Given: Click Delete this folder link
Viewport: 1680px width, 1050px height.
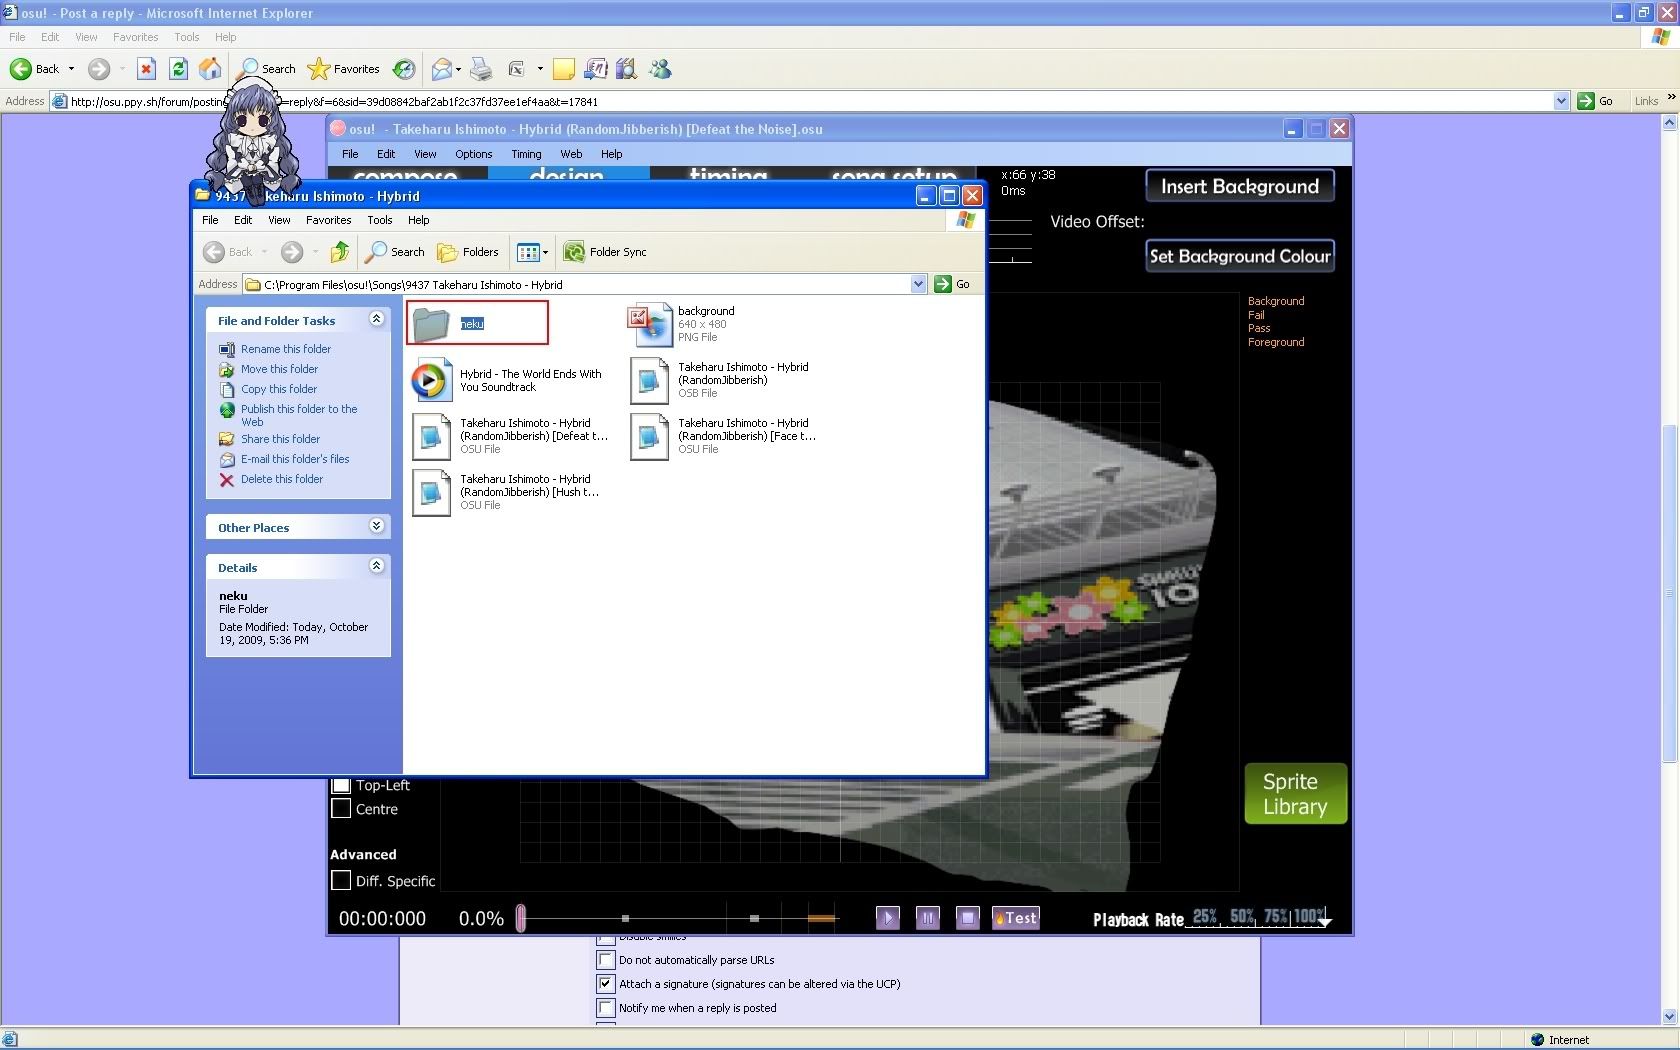Looking at the screenshot, I should pos(281,479).
